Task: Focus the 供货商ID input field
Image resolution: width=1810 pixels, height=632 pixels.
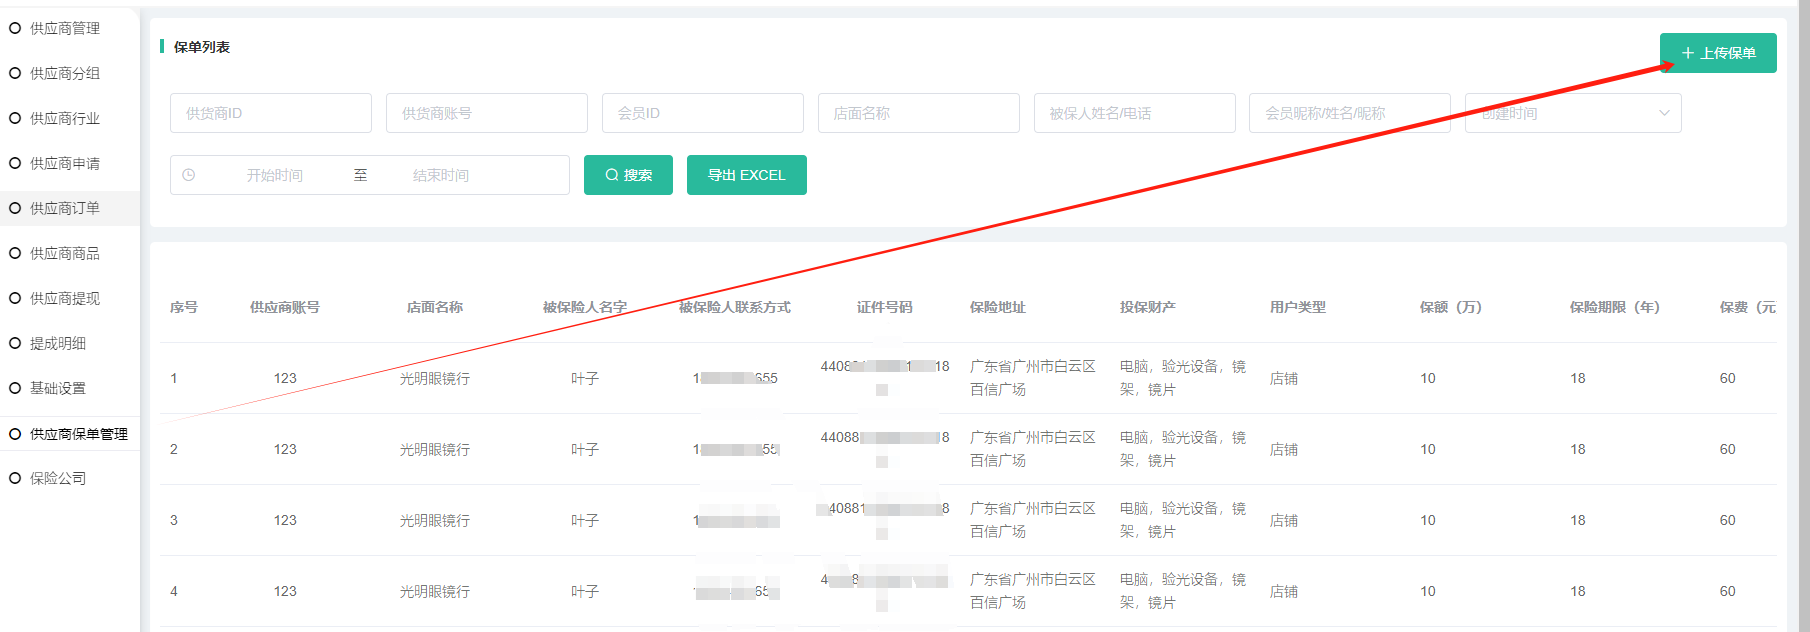Action: point(271,113)
